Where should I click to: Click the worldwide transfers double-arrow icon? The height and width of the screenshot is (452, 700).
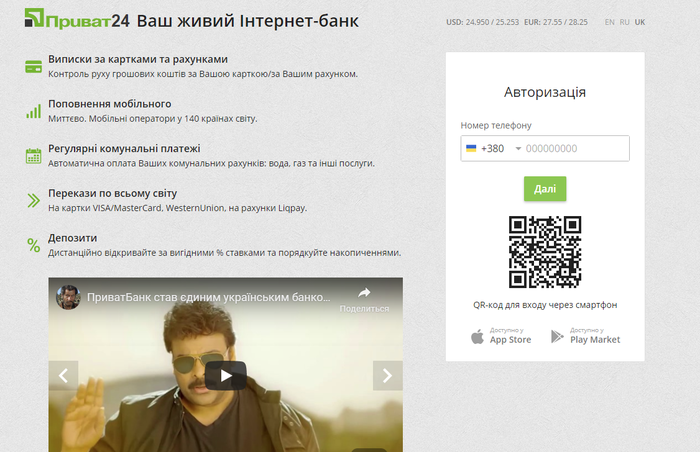33,201
